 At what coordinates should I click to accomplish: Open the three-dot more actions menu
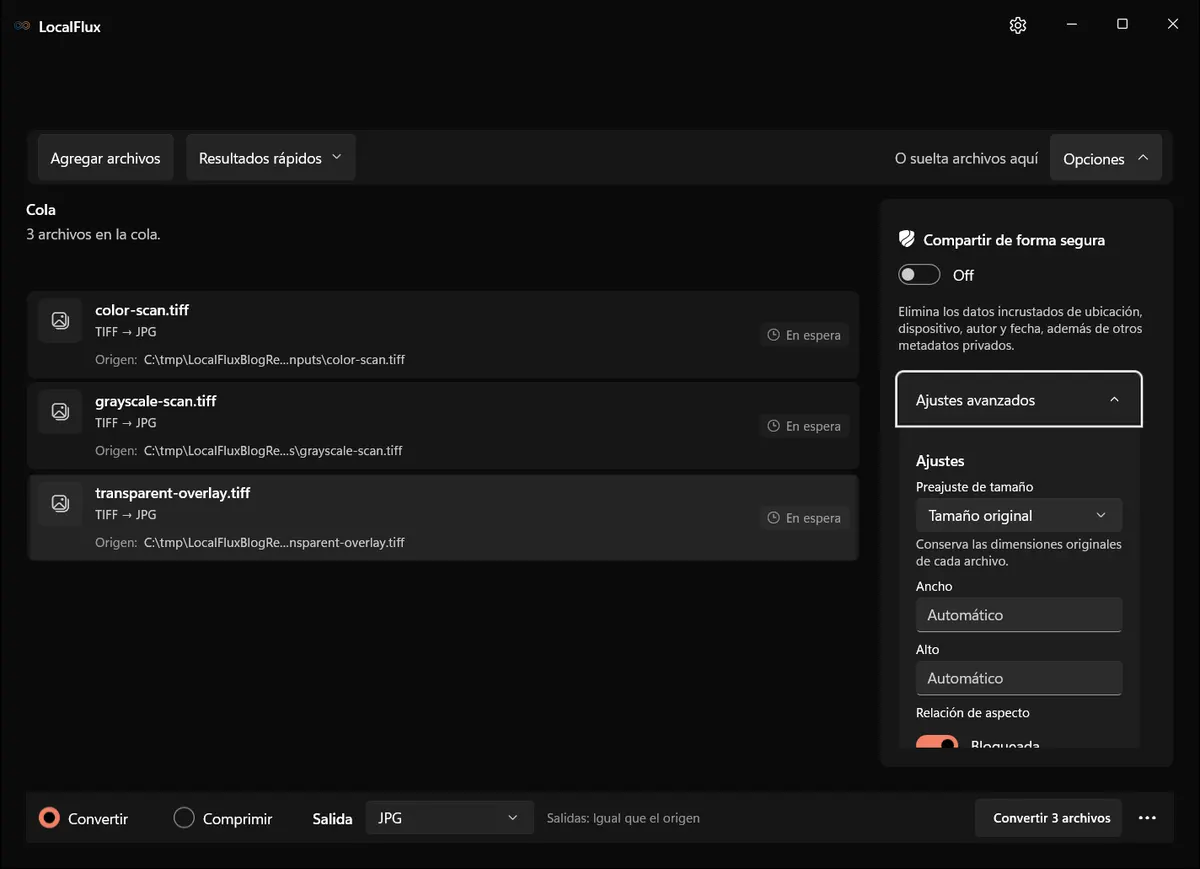tap(1147, 818)
